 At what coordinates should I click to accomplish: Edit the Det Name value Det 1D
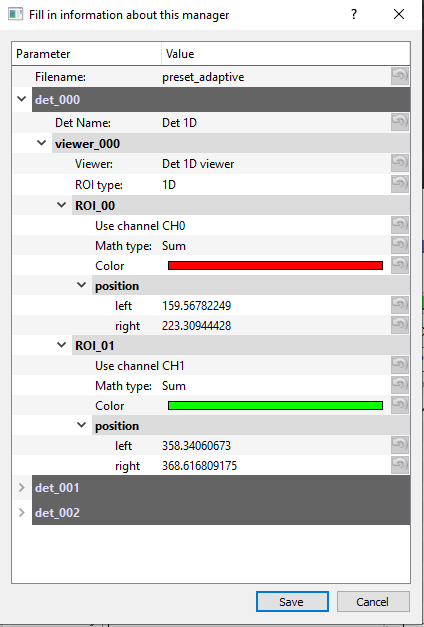pos(179,123)
